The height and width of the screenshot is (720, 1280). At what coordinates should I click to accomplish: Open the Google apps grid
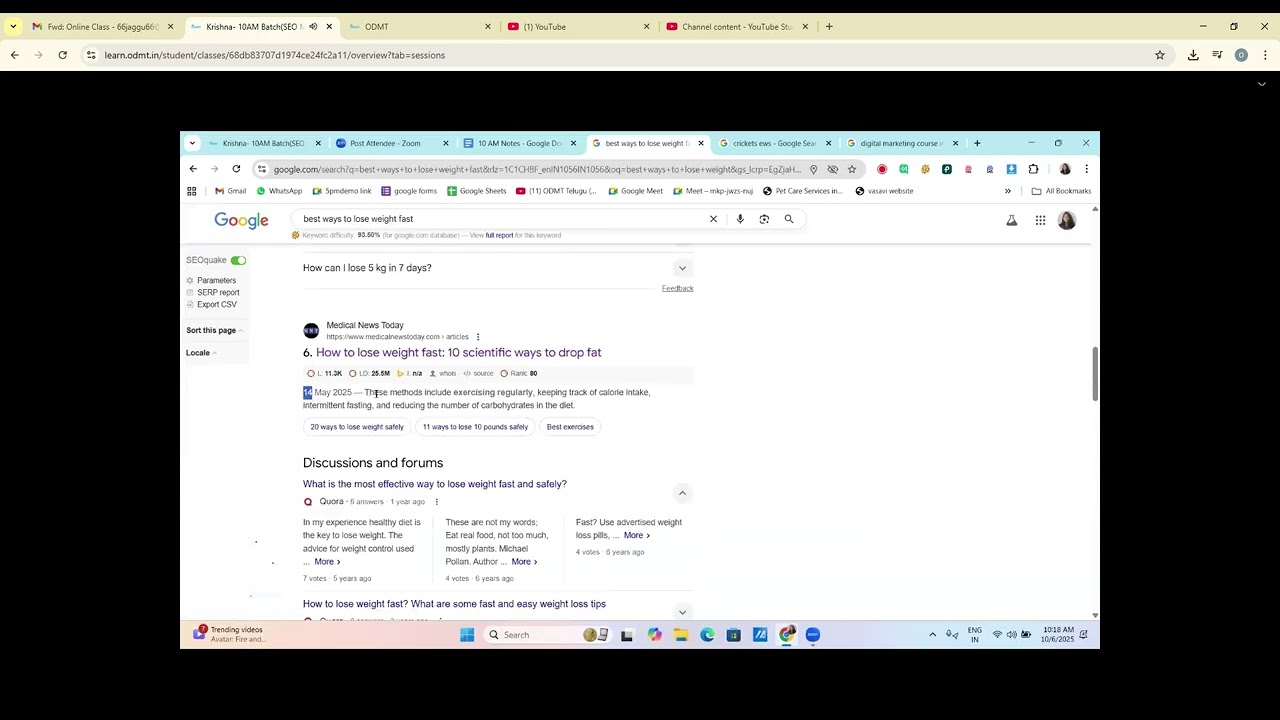tap(1040, 220)
